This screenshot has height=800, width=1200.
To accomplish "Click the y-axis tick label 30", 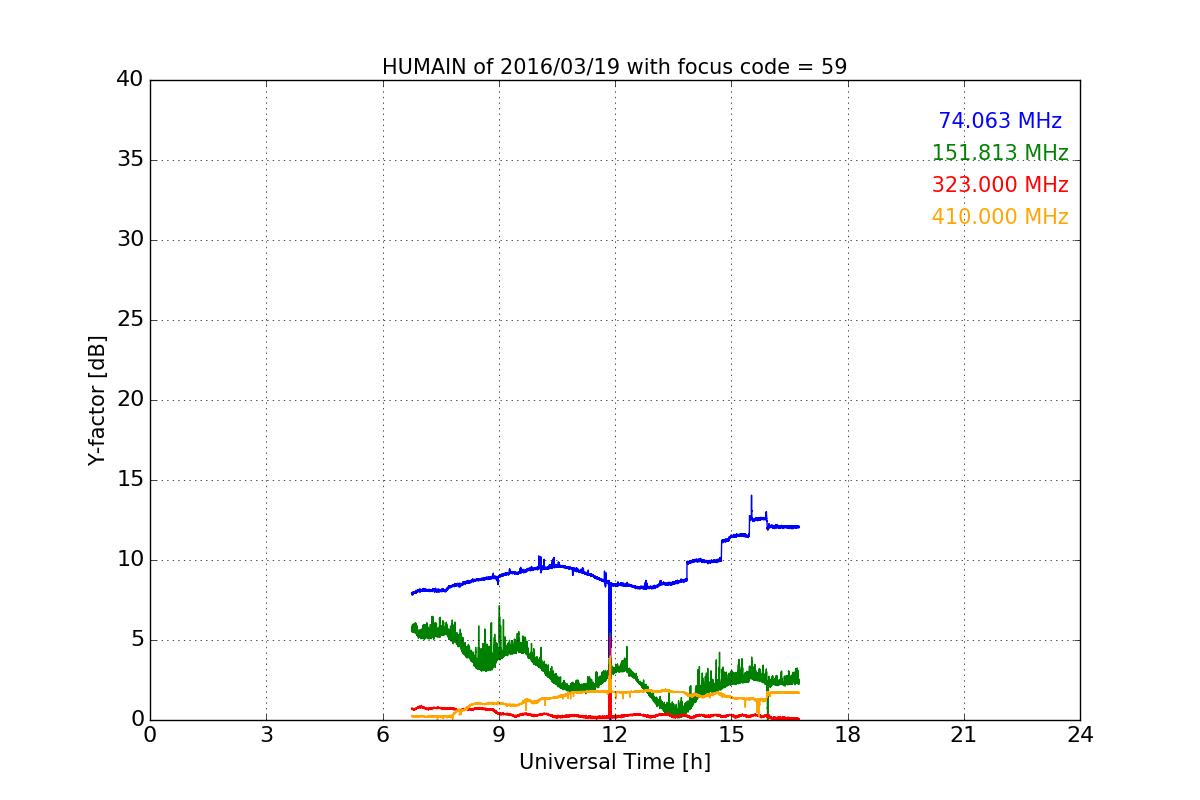I will click(130, 240).
